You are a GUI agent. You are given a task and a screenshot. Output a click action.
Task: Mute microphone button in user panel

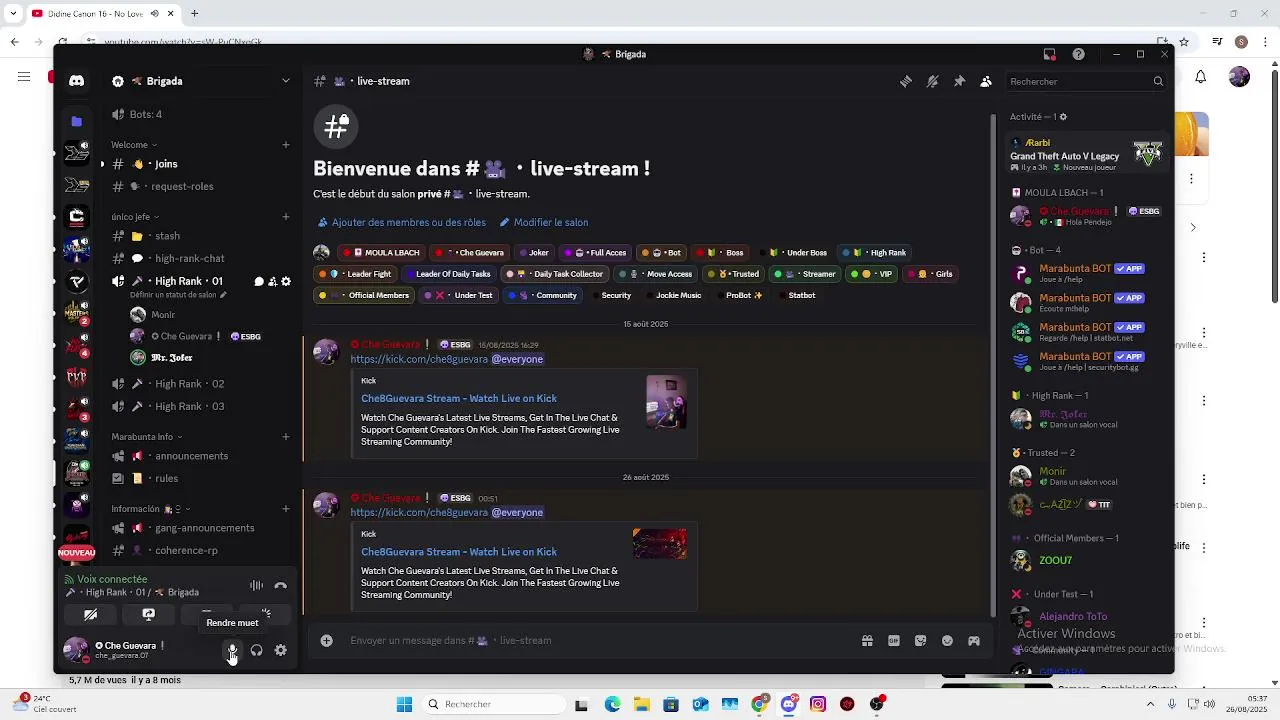click(232, 650)
